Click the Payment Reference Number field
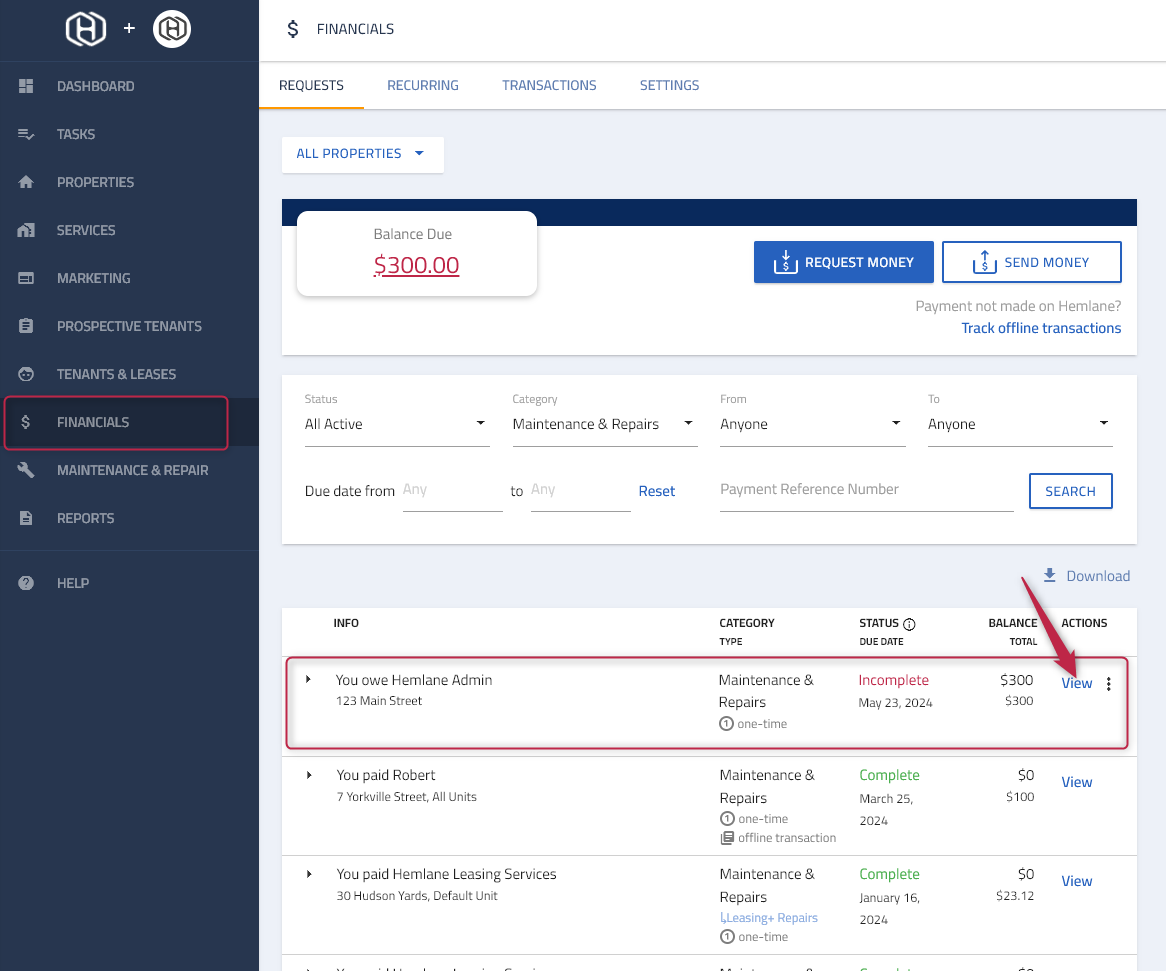 (x=866, y=490)
